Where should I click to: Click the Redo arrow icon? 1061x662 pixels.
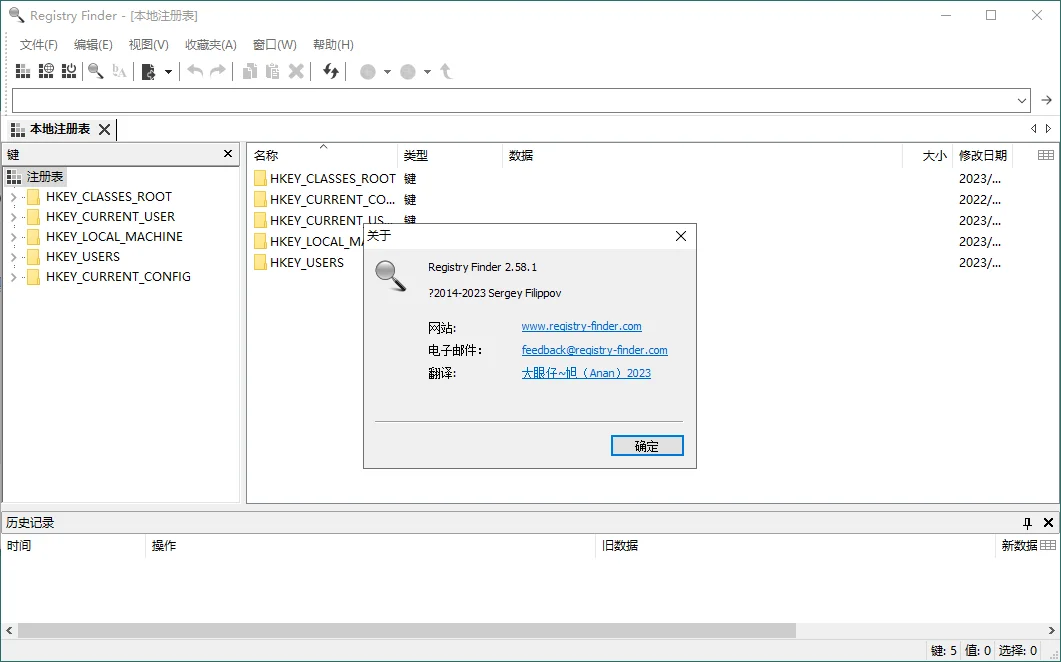pos(217,71)
